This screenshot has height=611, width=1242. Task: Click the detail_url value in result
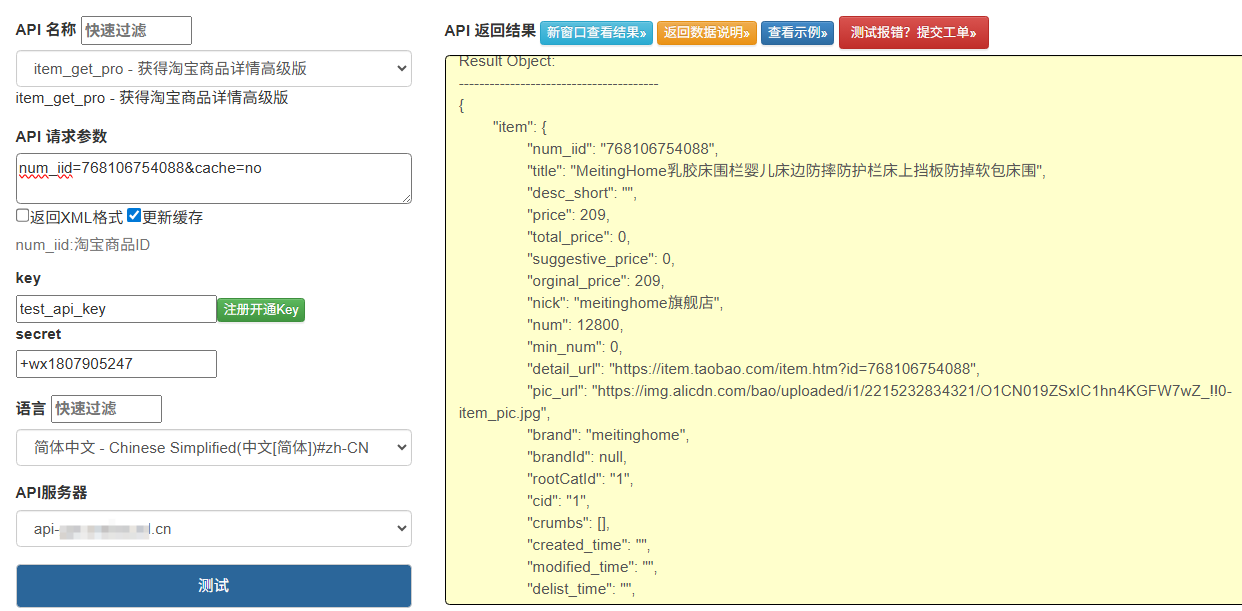pos(792,369)
